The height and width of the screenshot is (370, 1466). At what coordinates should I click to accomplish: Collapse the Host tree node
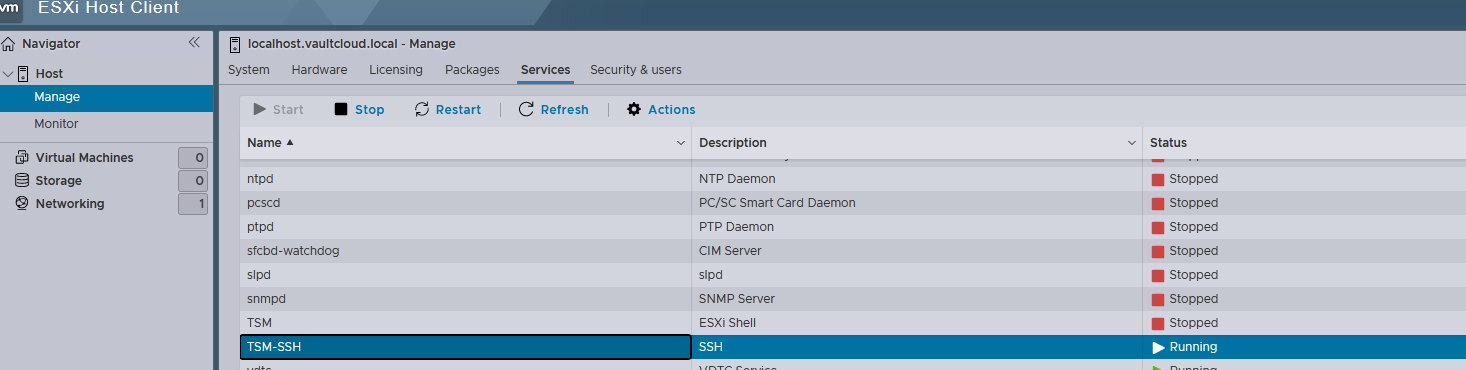8,74
